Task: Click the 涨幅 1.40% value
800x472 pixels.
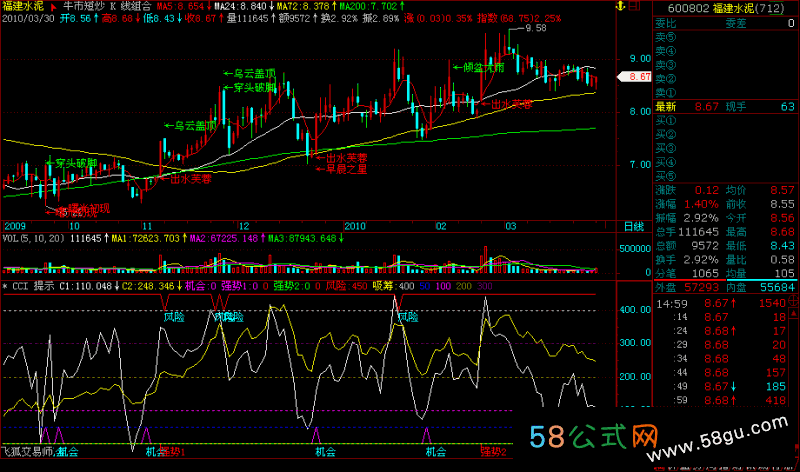Action: coord(701,204)
